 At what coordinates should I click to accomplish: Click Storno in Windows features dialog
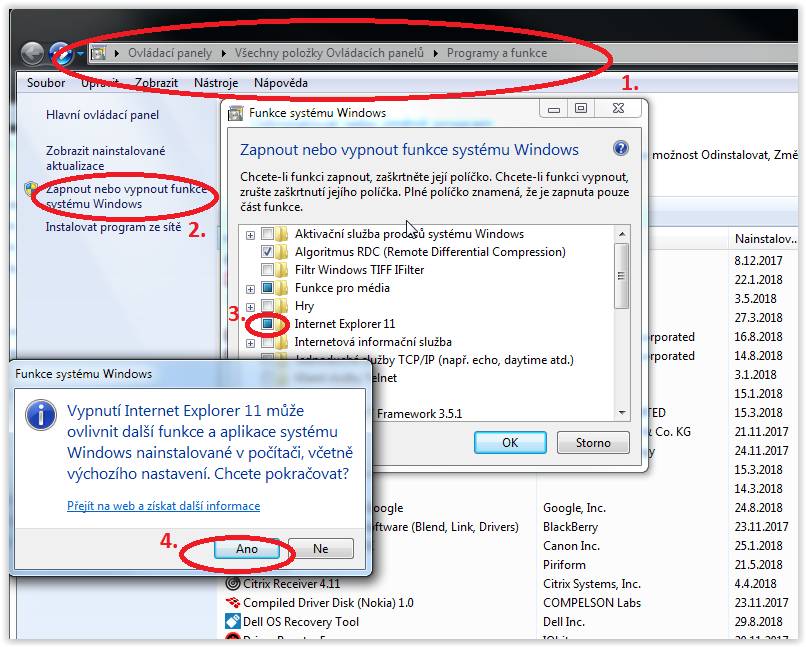pos(593,442)
